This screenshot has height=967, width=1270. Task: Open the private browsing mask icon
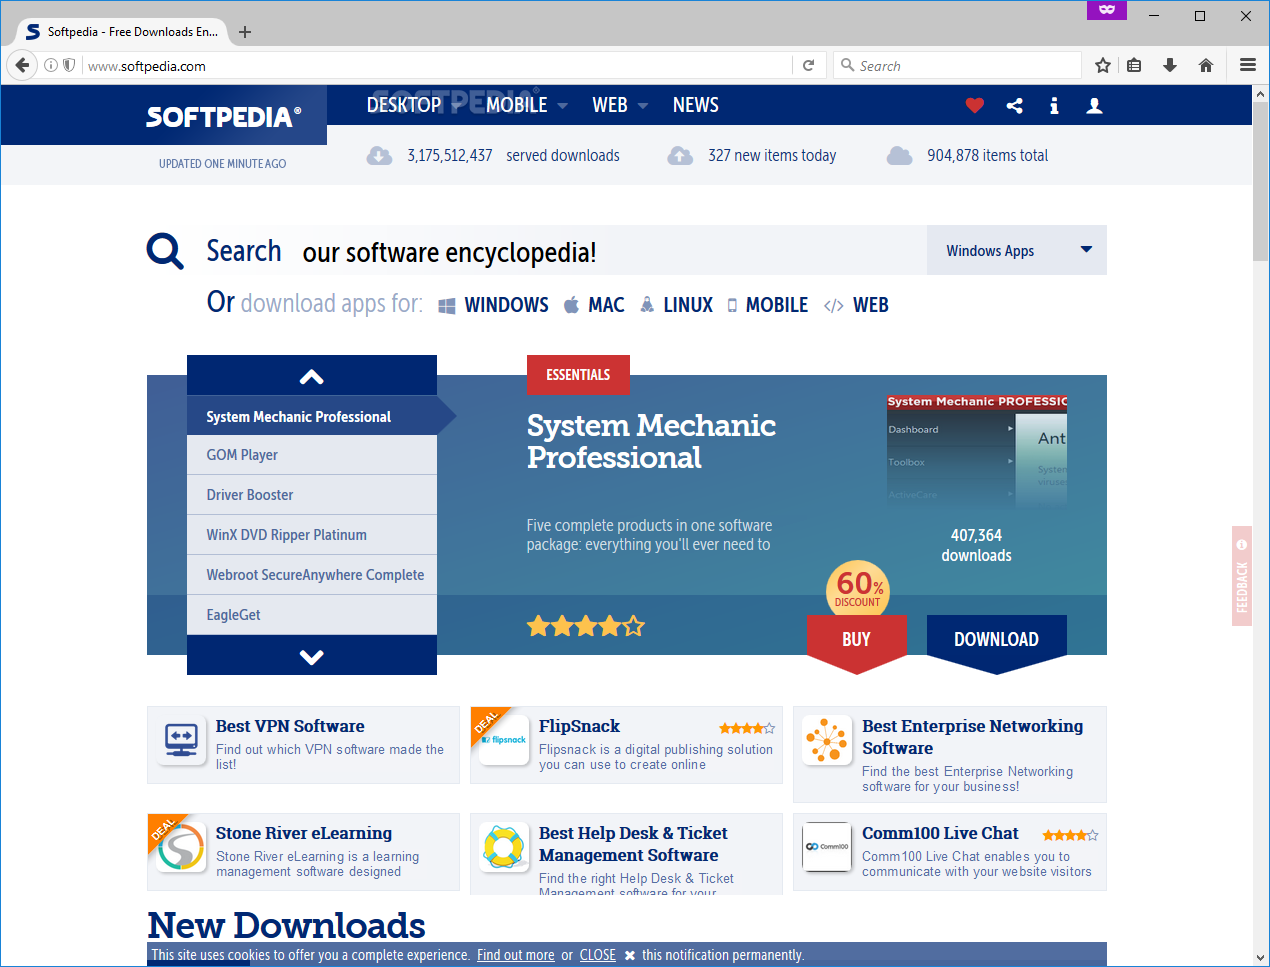pos(1107,9)
